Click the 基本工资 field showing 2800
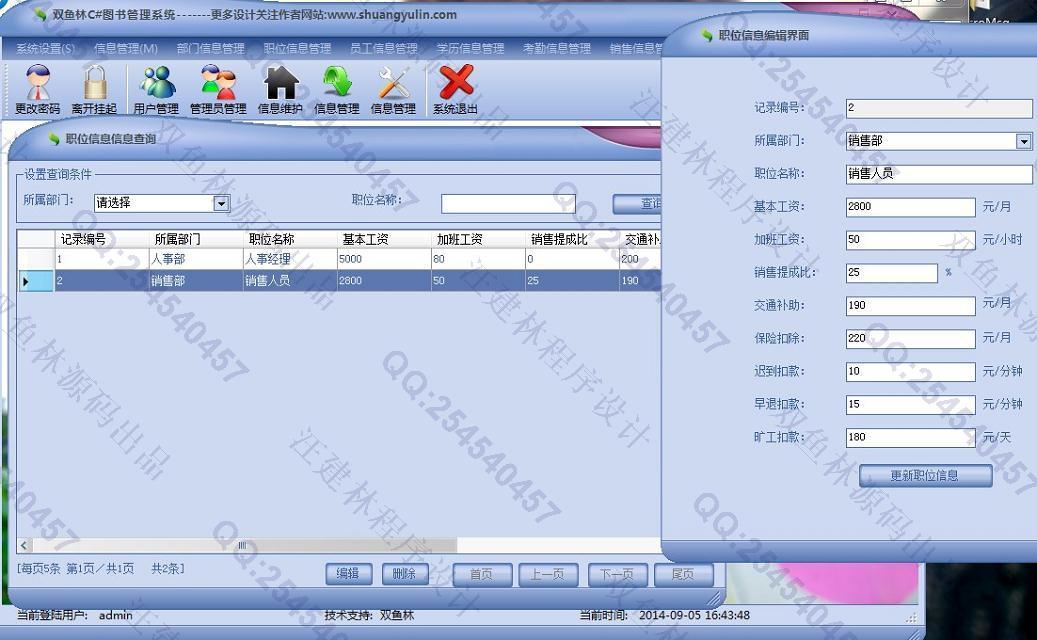 pyautogui.click(x=911, y=207)
